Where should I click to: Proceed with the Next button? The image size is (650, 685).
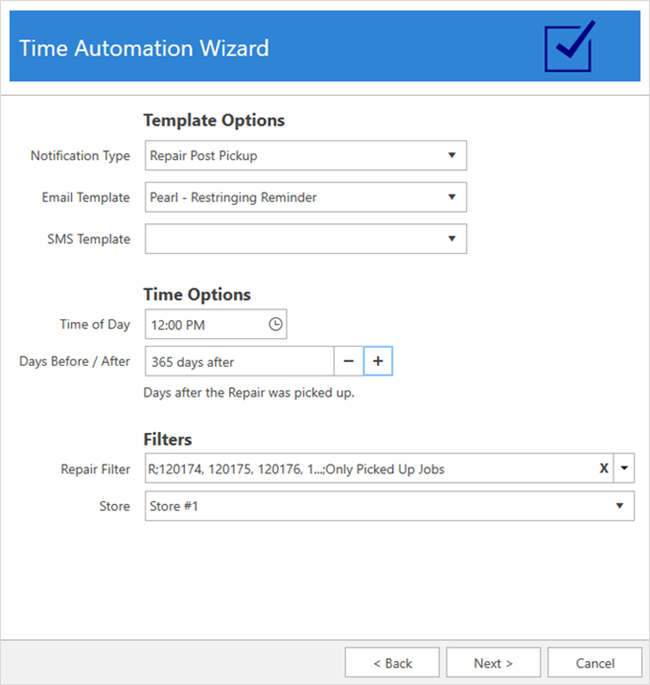pyautogui.click(x=493, y=663)
